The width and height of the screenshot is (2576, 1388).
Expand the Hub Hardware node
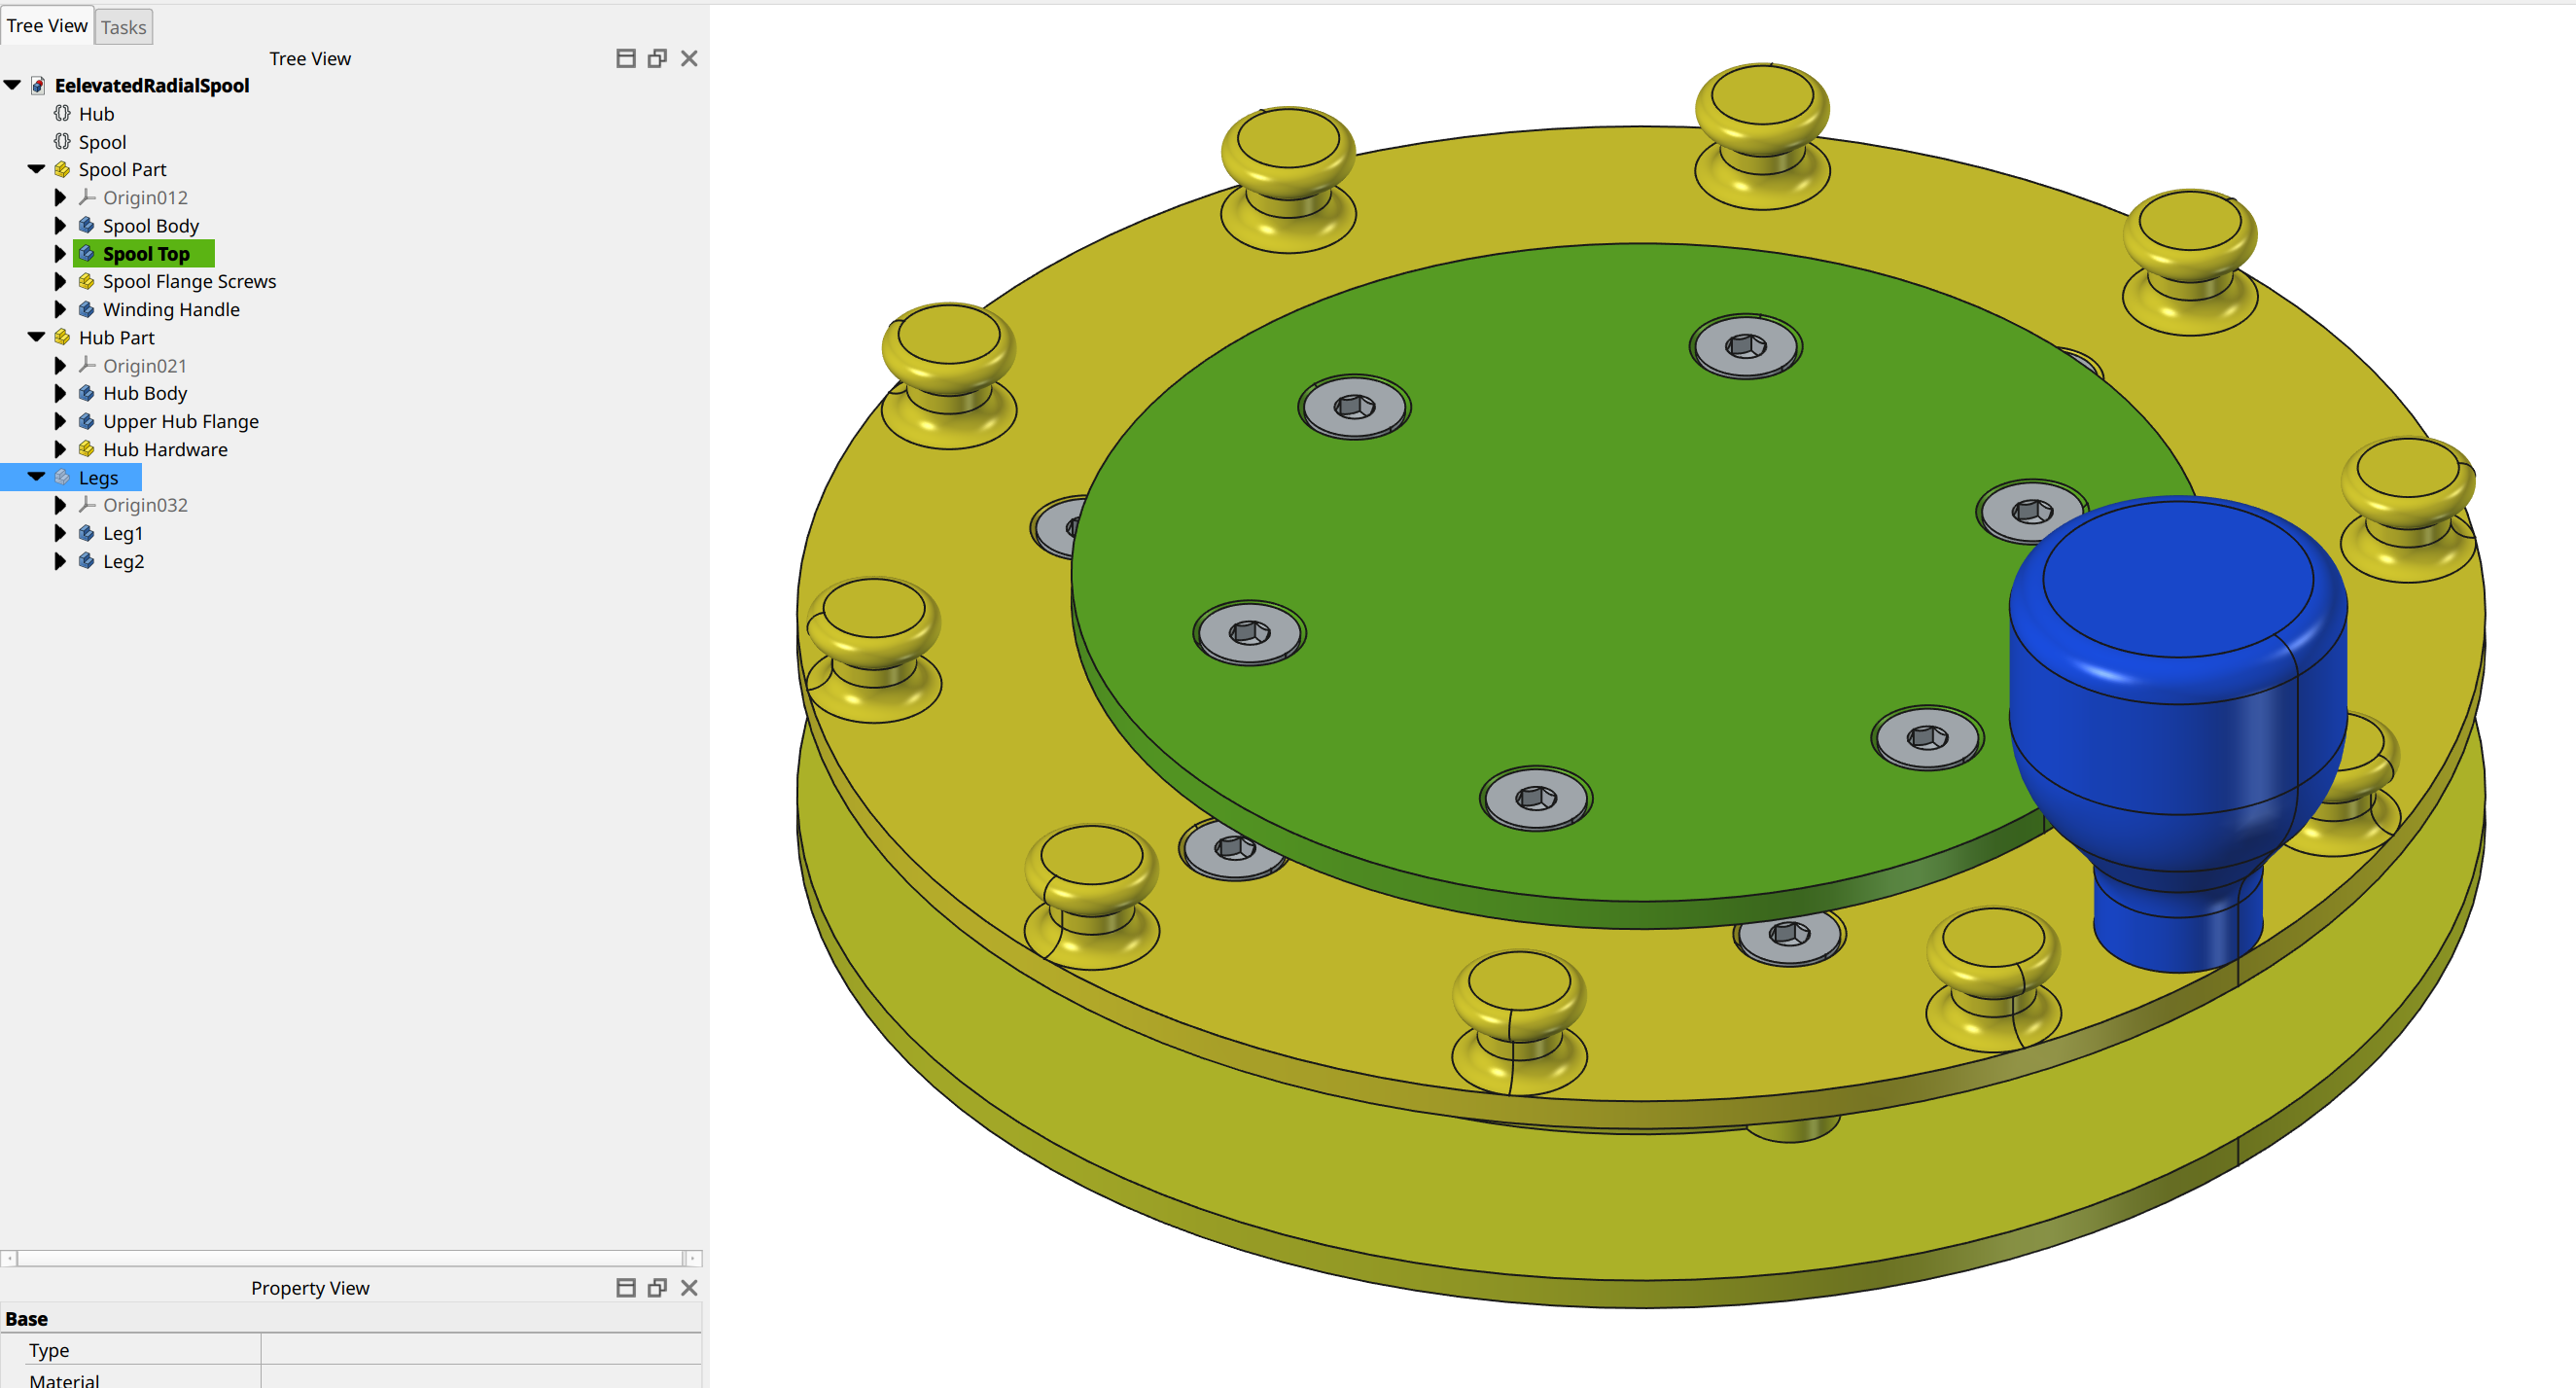point(60,449)
